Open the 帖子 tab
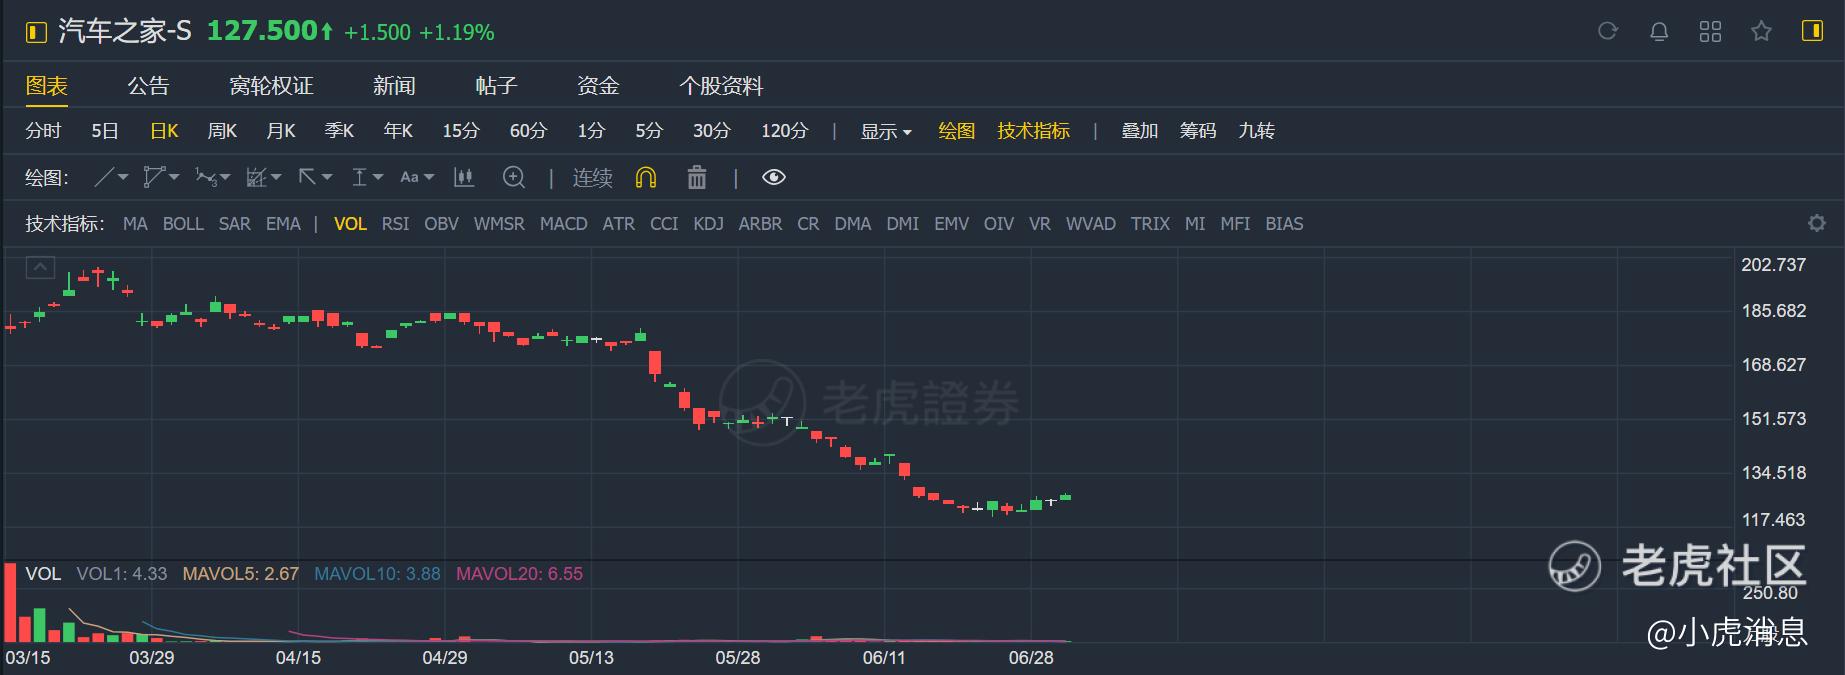1845x675 pixels. (496, 86)
